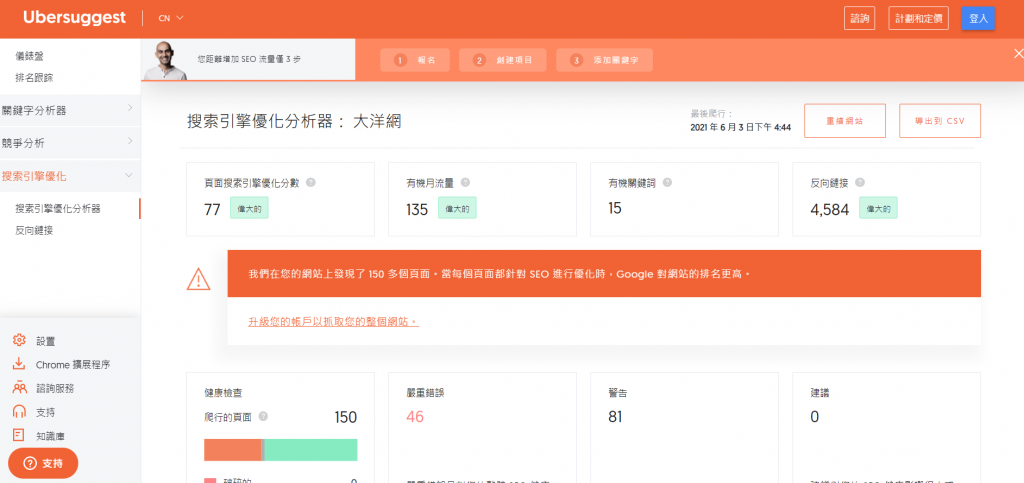Viewport: 1024px width, 483px height.
Task: Click the blue 登入 button
Action: tap(978, 18)
